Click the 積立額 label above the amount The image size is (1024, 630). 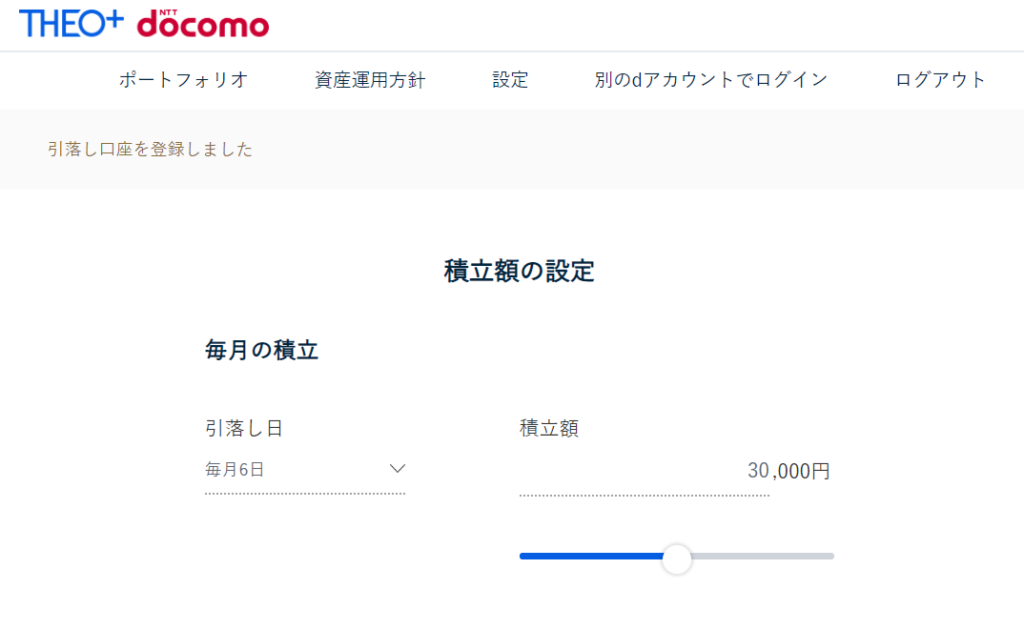pos(549,428)
